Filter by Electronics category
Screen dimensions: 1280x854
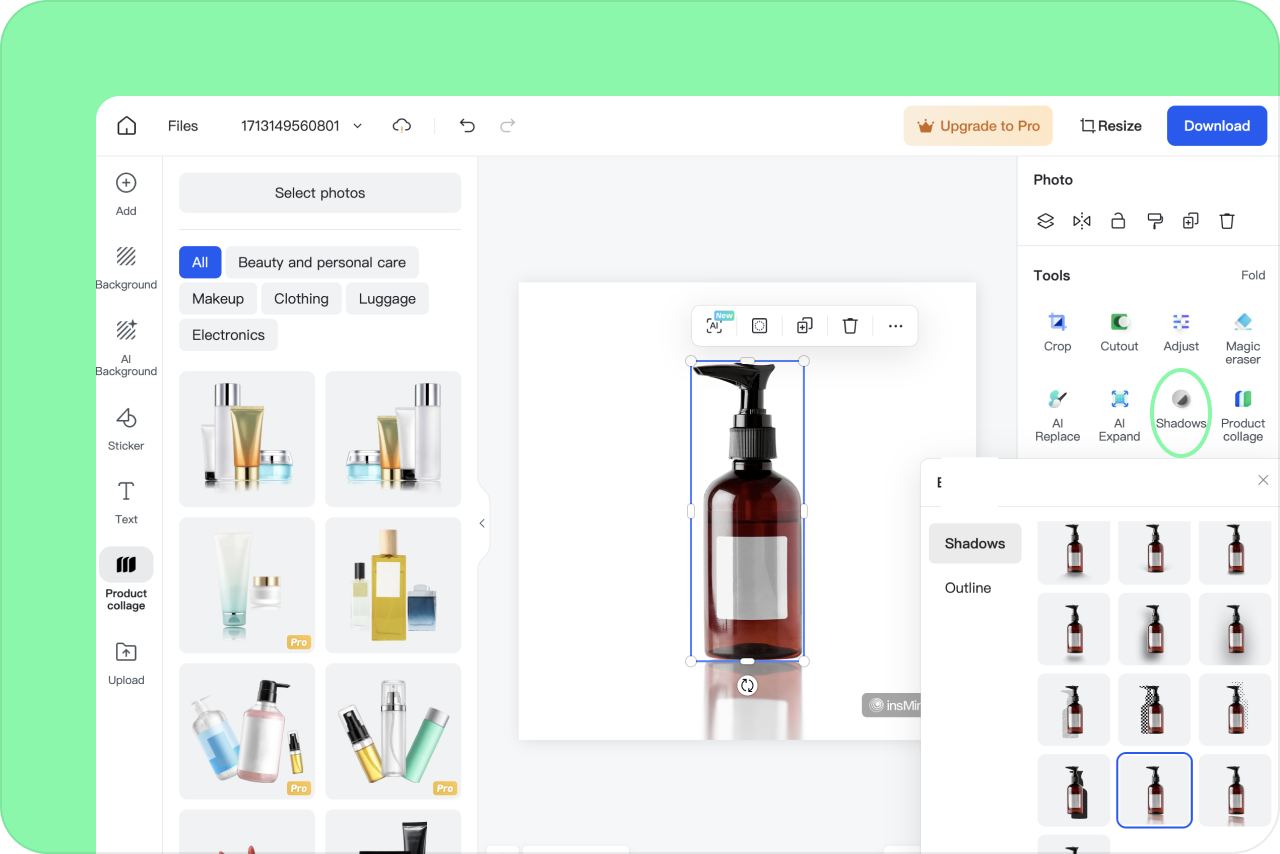pos(228,334)
